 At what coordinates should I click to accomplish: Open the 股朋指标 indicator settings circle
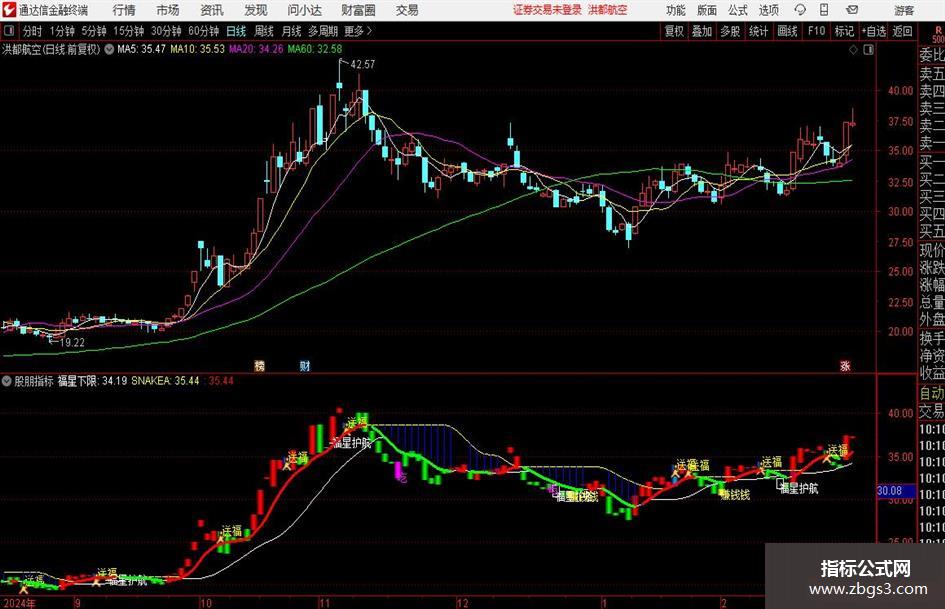coord(7,380)
